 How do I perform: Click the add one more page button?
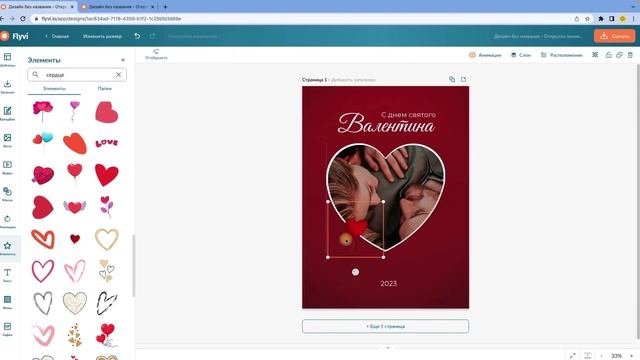[x=385, y=326]
